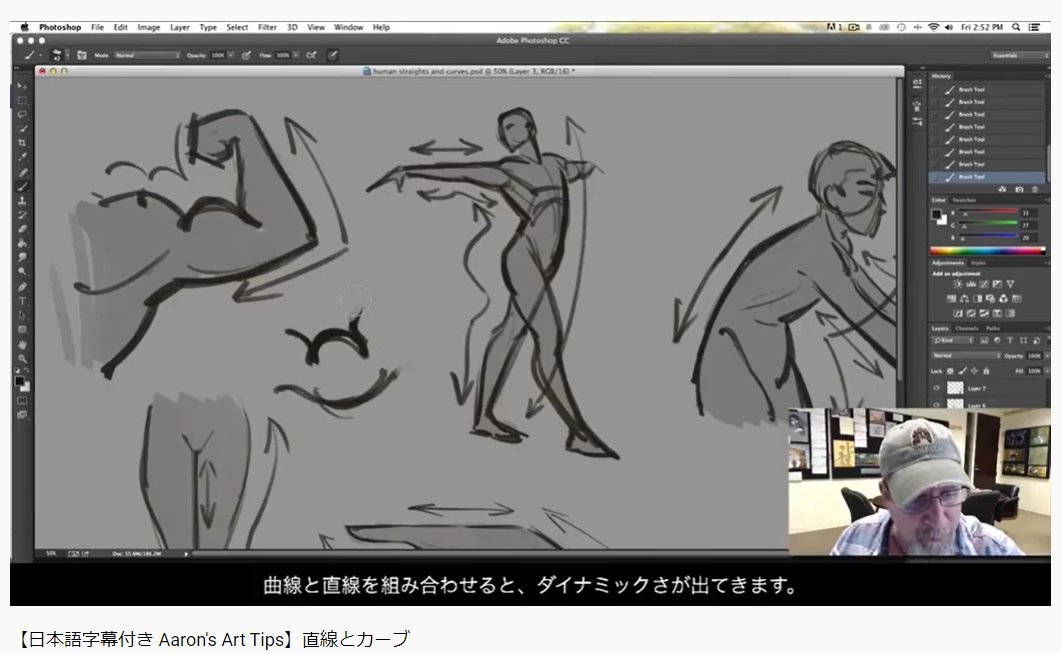
Task: Switch to the Channels tab
Action: (967, 328)
